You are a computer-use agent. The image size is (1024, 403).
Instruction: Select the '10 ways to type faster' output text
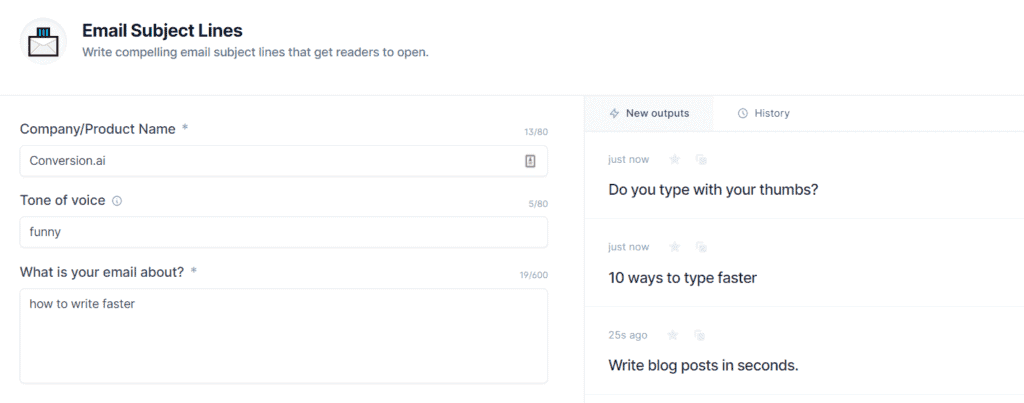point(682,278)
